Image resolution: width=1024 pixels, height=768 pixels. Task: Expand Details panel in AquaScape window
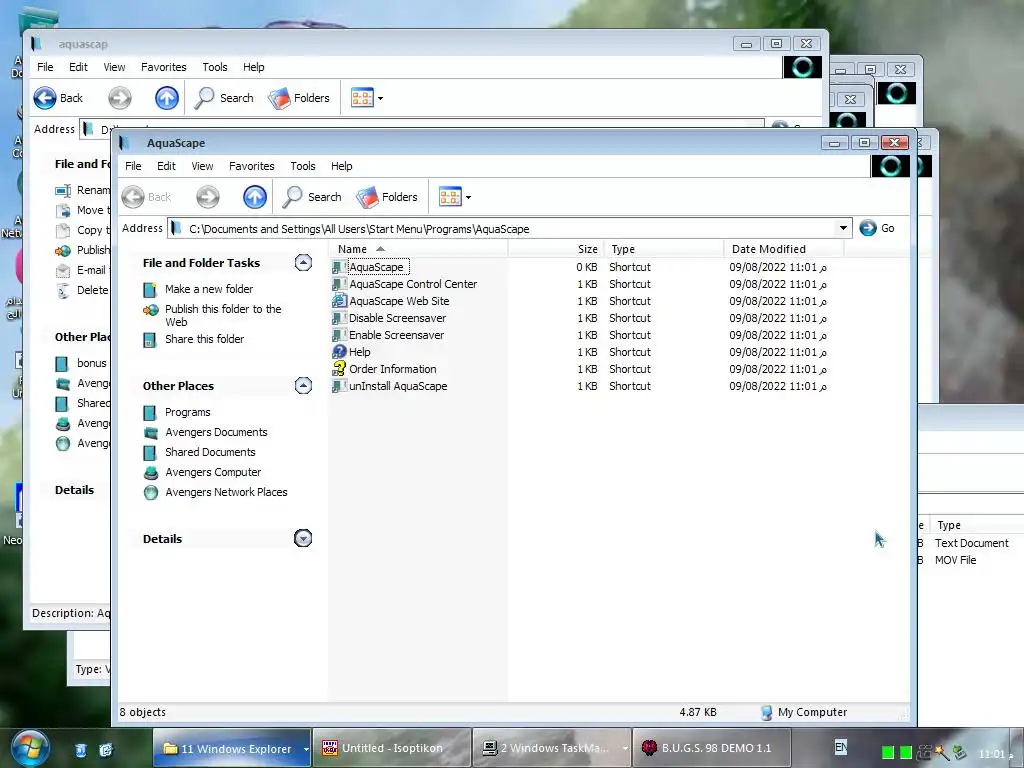[303, 538]
